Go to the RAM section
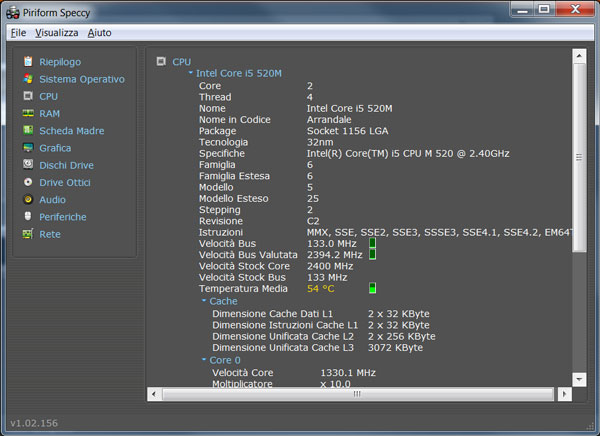This screenshot has width=600, height=436. pos(49,114)
